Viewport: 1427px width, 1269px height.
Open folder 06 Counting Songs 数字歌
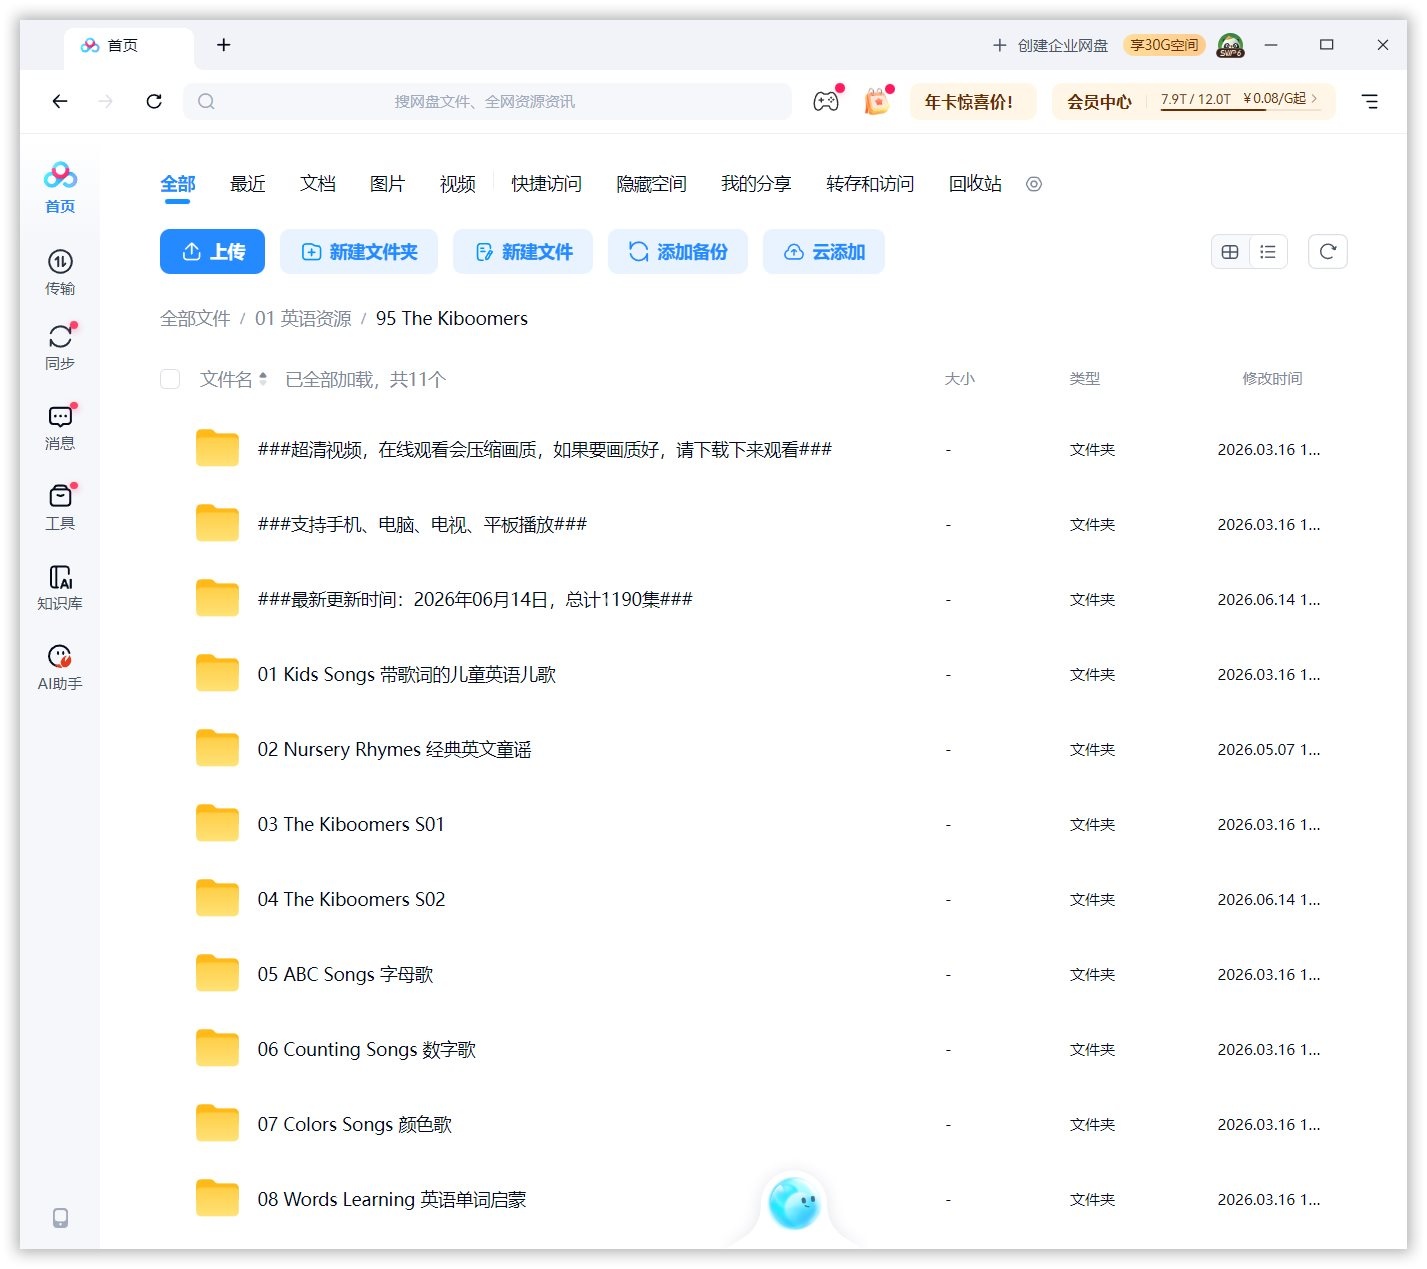pos(366,1049)
